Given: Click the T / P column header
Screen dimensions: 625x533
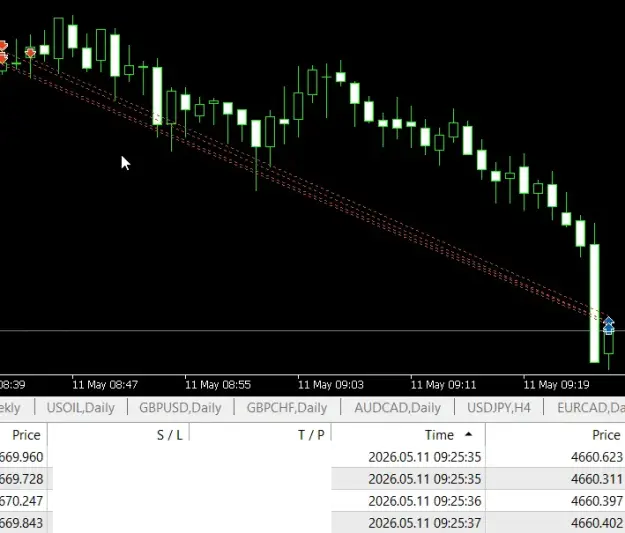Looking at the screenshot, I should (x=311, y=435).
